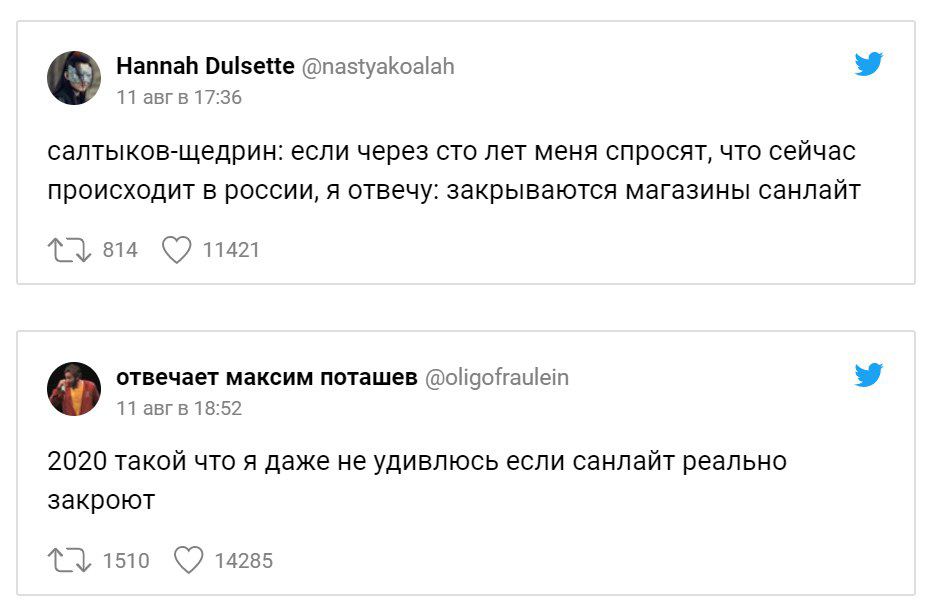
Task: Open Hannah Dulsette's profile avatar
Action: tap(74, 78)
